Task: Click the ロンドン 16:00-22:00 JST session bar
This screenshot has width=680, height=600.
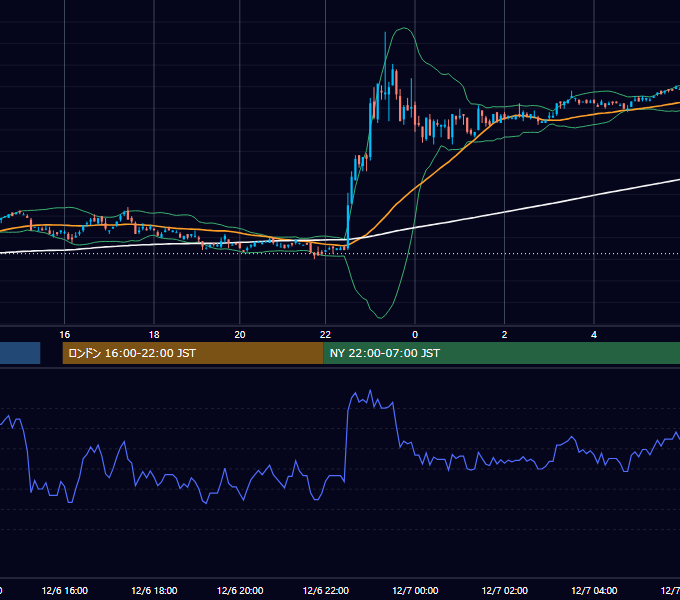Action: pos(193,353)
